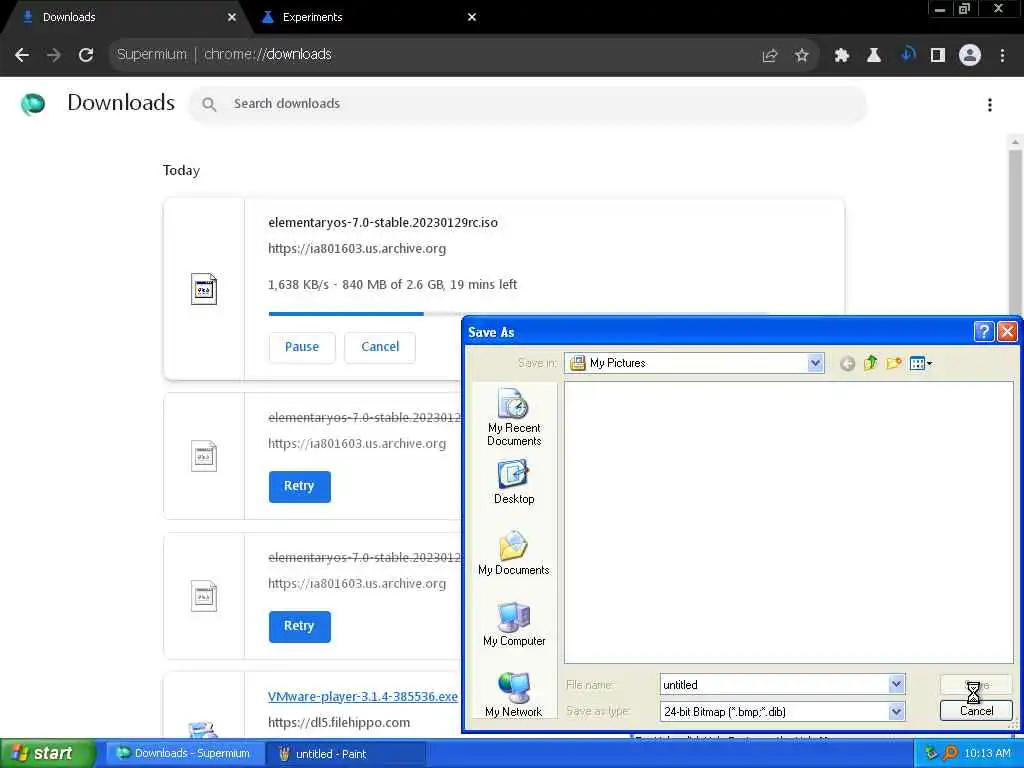
Task: Expand the Save as type dropdown
Action: (x=897, y=712)
